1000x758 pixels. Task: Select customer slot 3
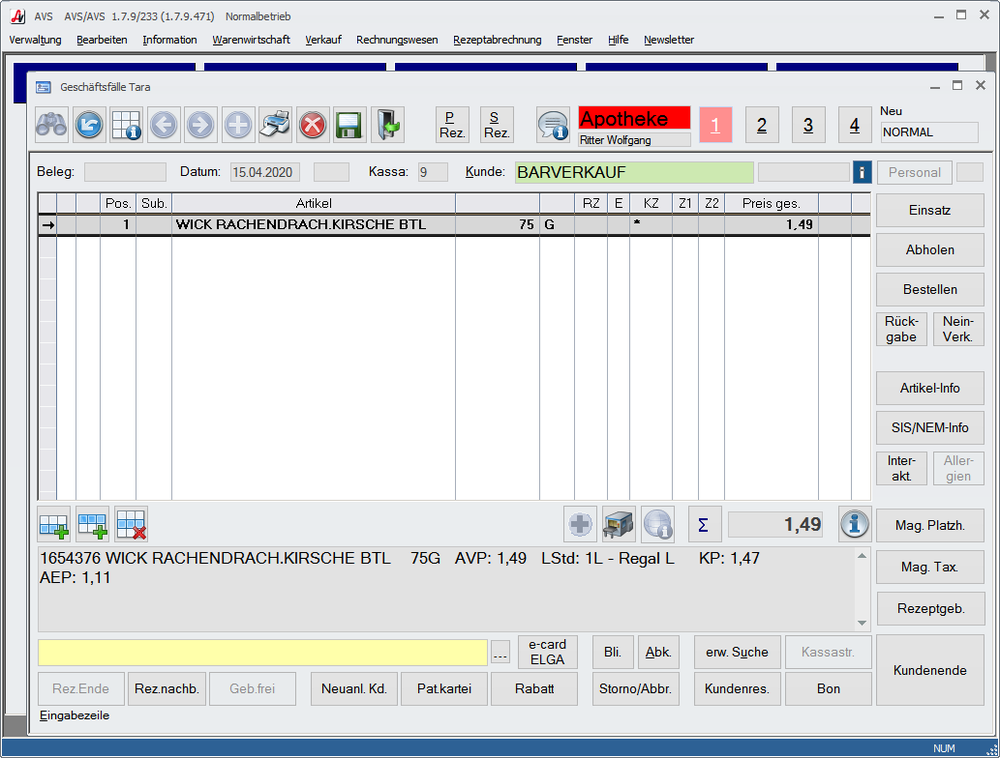(x=808, y=125)
